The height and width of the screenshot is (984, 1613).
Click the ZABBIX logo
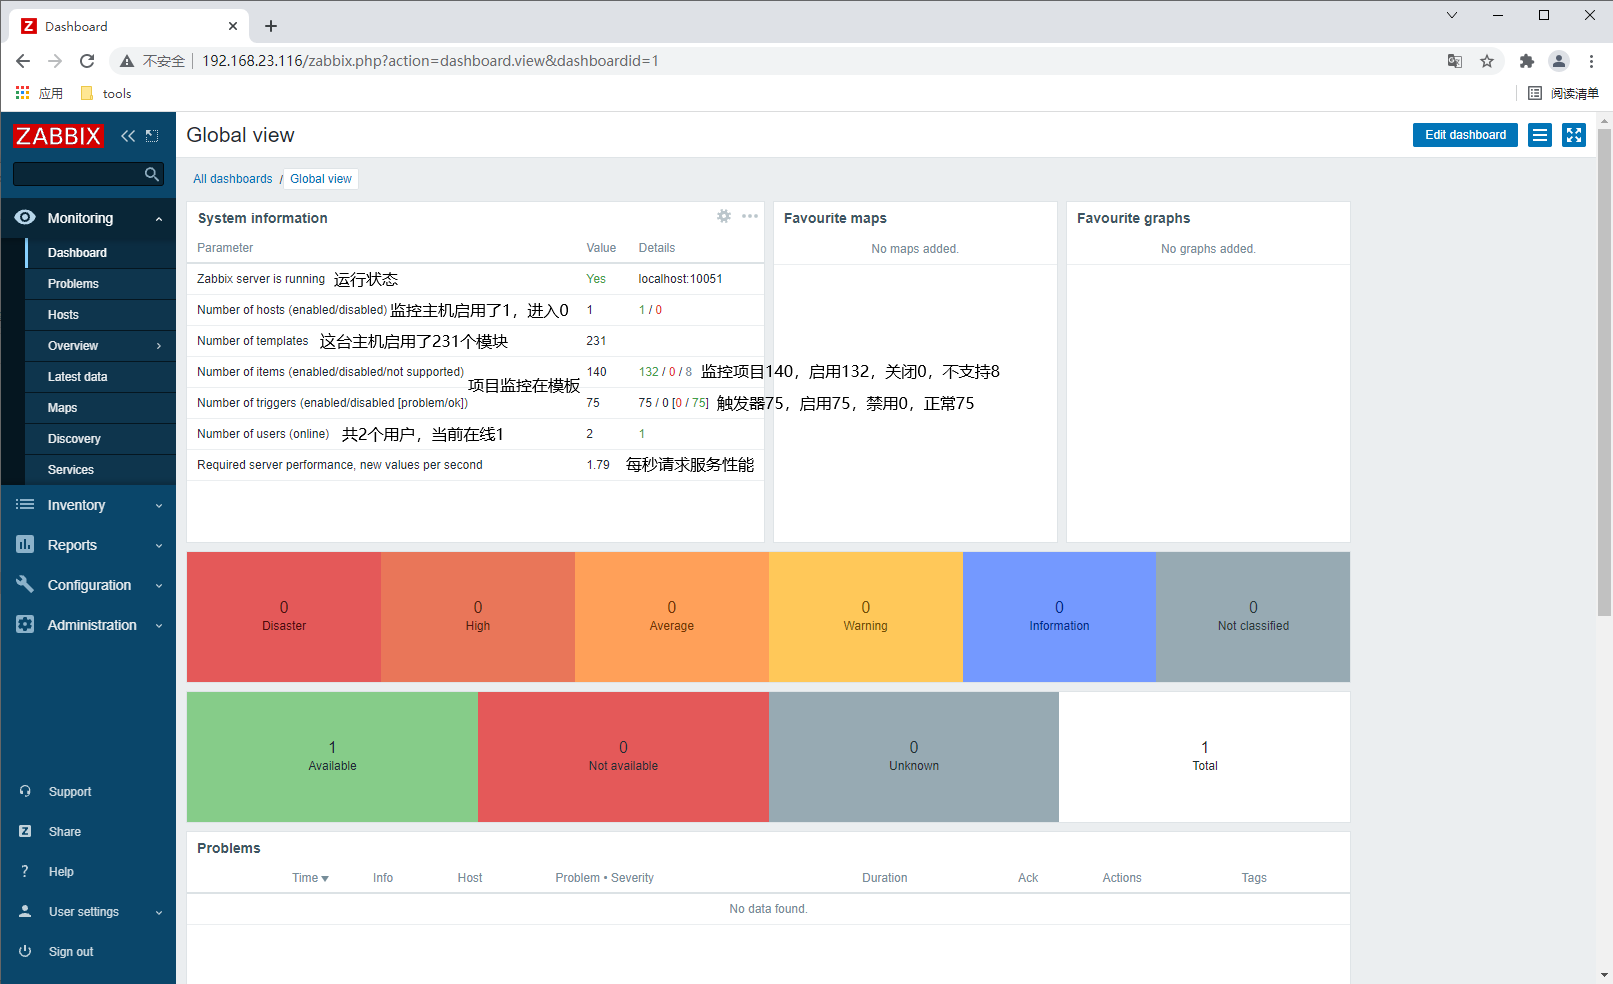click(x=58, y=136)
